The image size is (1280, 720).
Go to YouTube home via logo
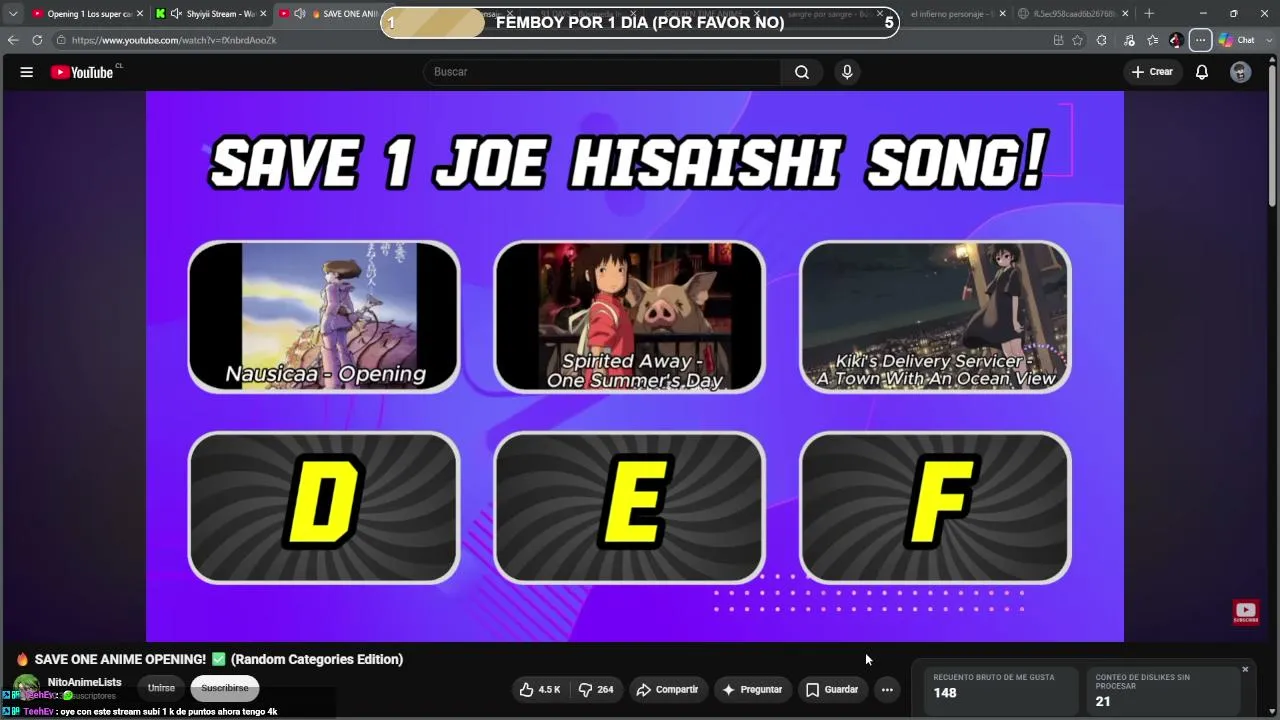(82, 72)
